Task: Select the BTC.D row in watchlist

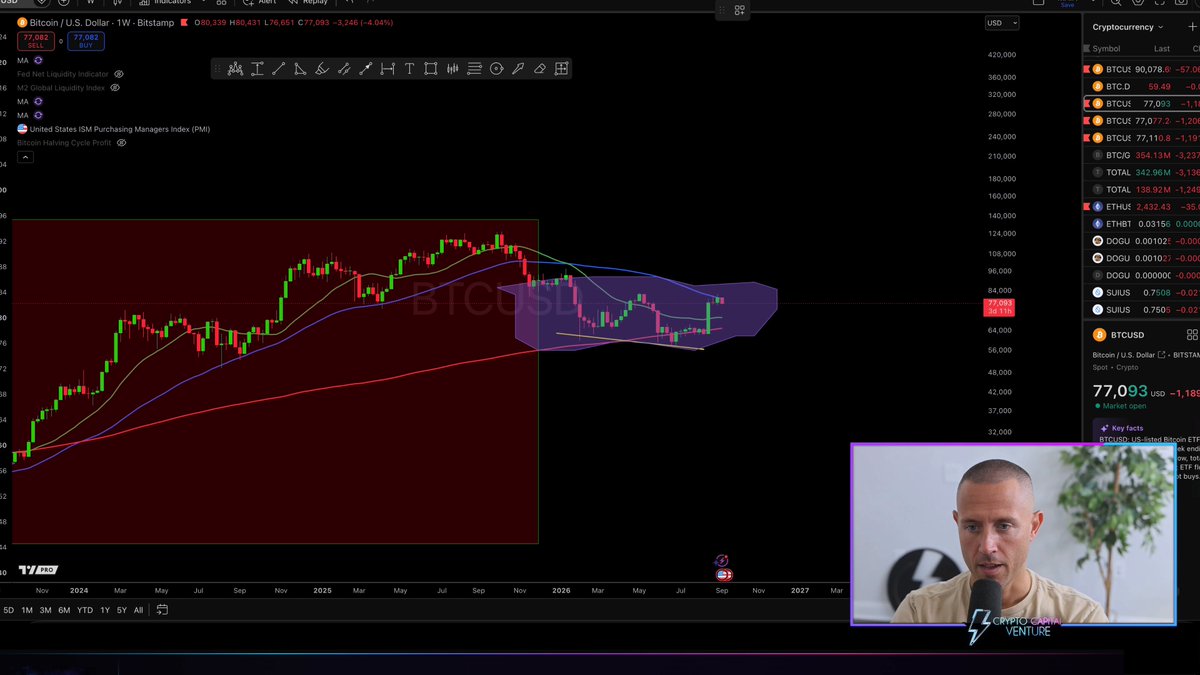Action: coord(1141,86)
